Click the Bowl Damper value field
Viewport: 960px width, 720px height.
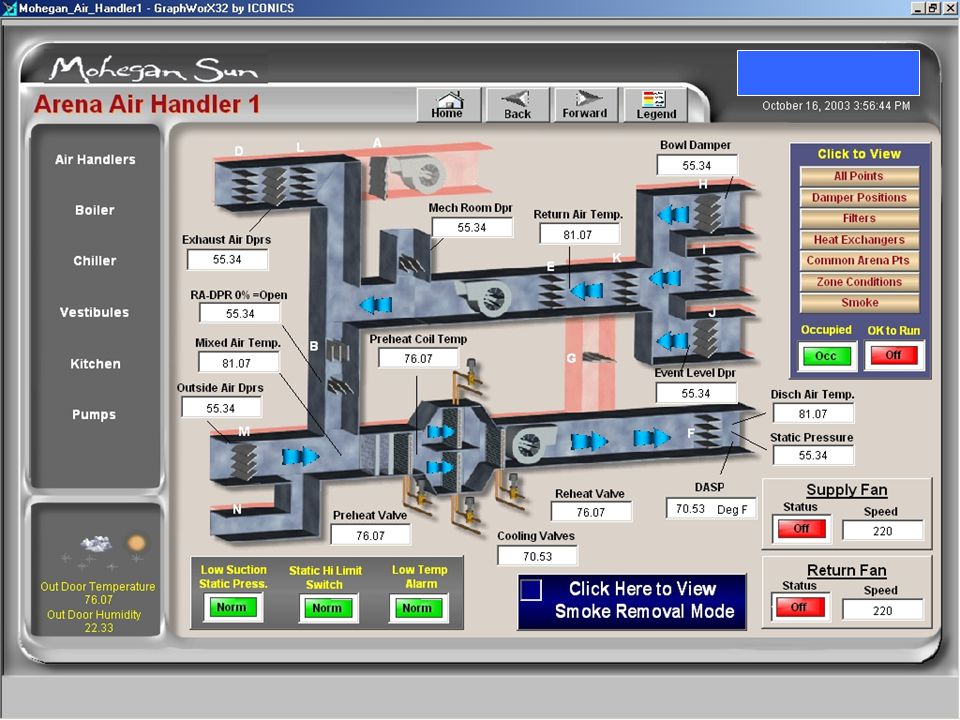click(x=697, y=165)
